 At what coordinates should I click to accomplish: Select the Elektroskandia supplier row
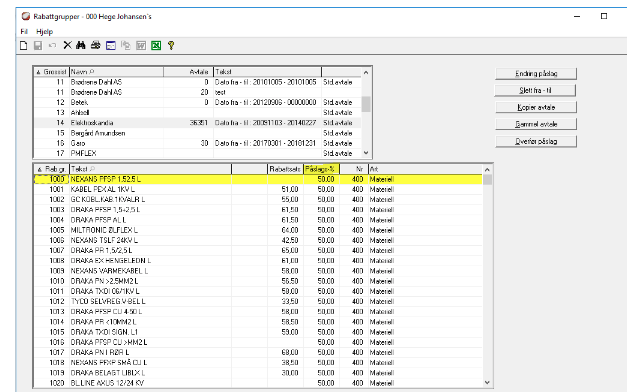click(x=198, y=123)
